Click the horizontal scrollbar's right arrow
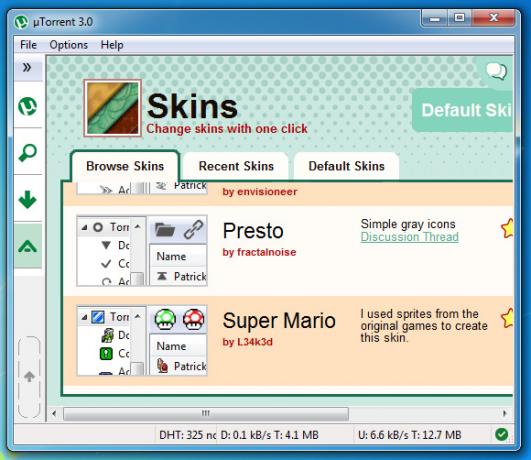The width and height of the screenshot is (531, 460). pyautogui.click(x=505, y=413)
